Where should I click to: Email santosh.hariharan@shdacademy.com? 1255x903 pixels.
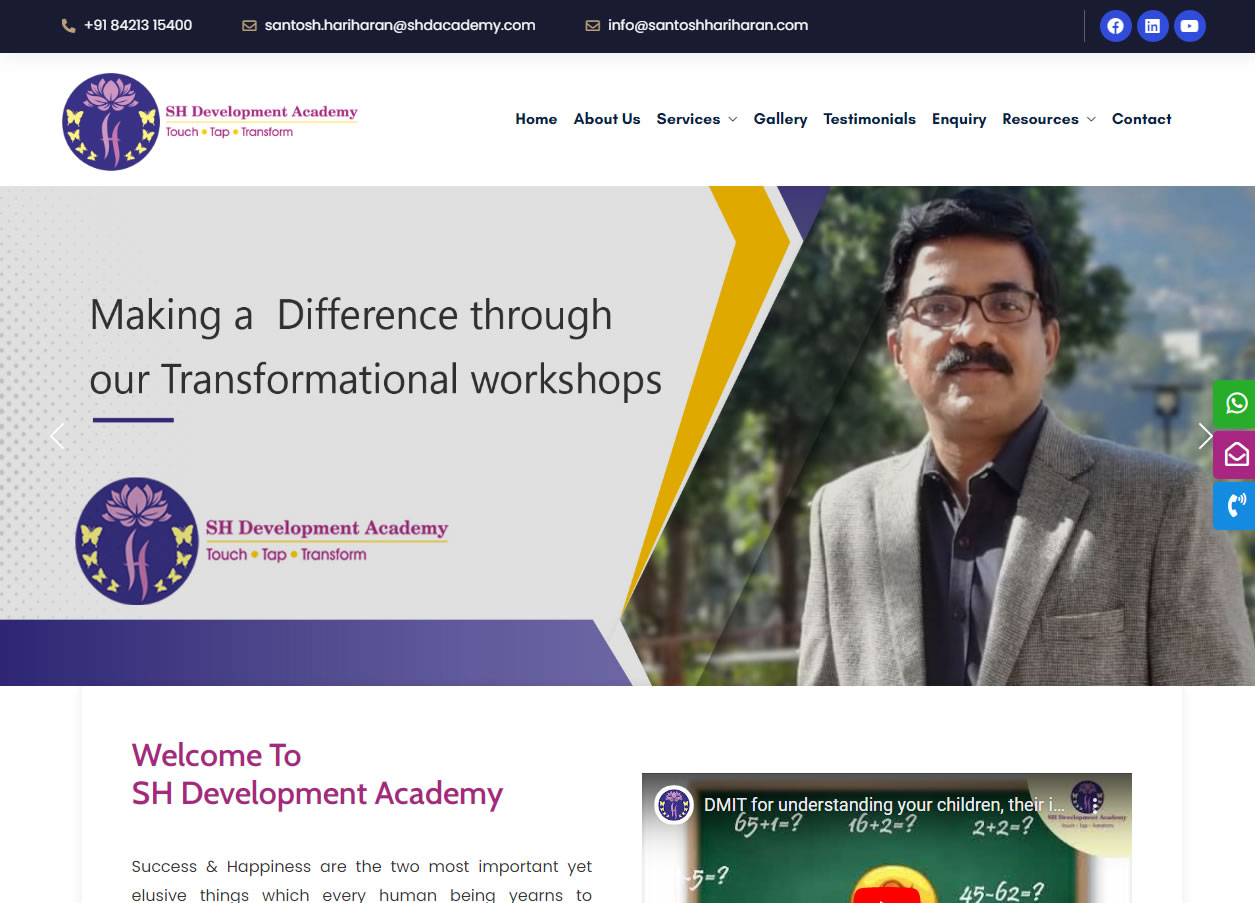click(400, 25)
